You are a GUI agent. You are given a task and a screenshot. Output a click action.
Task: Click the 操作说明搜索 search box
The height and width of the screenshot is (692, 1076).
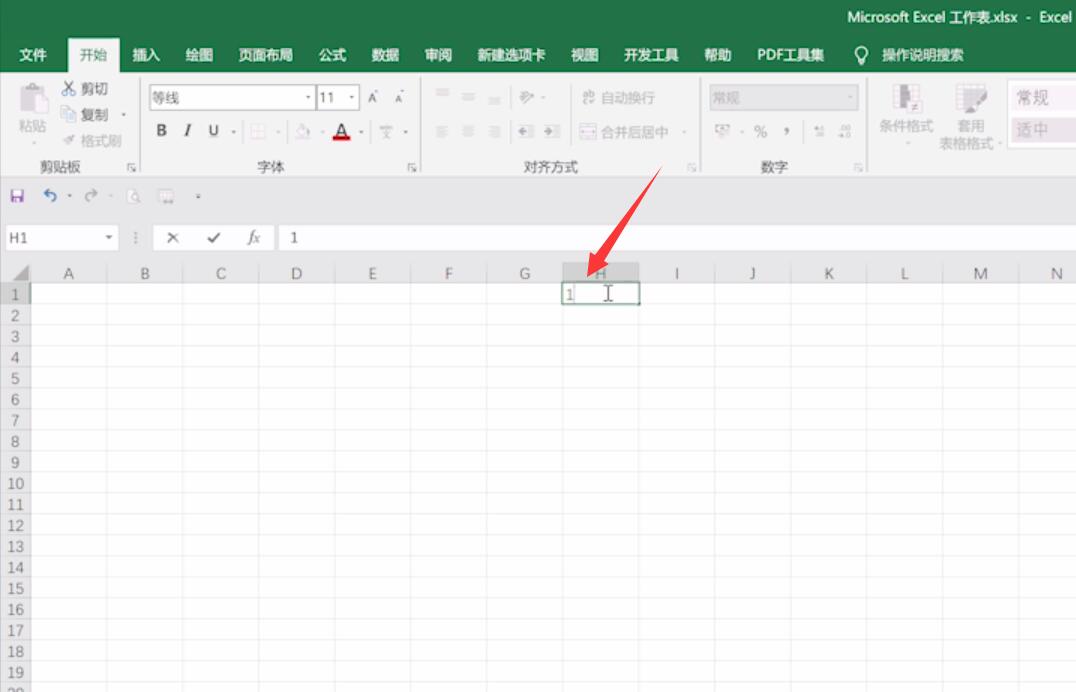922,55
